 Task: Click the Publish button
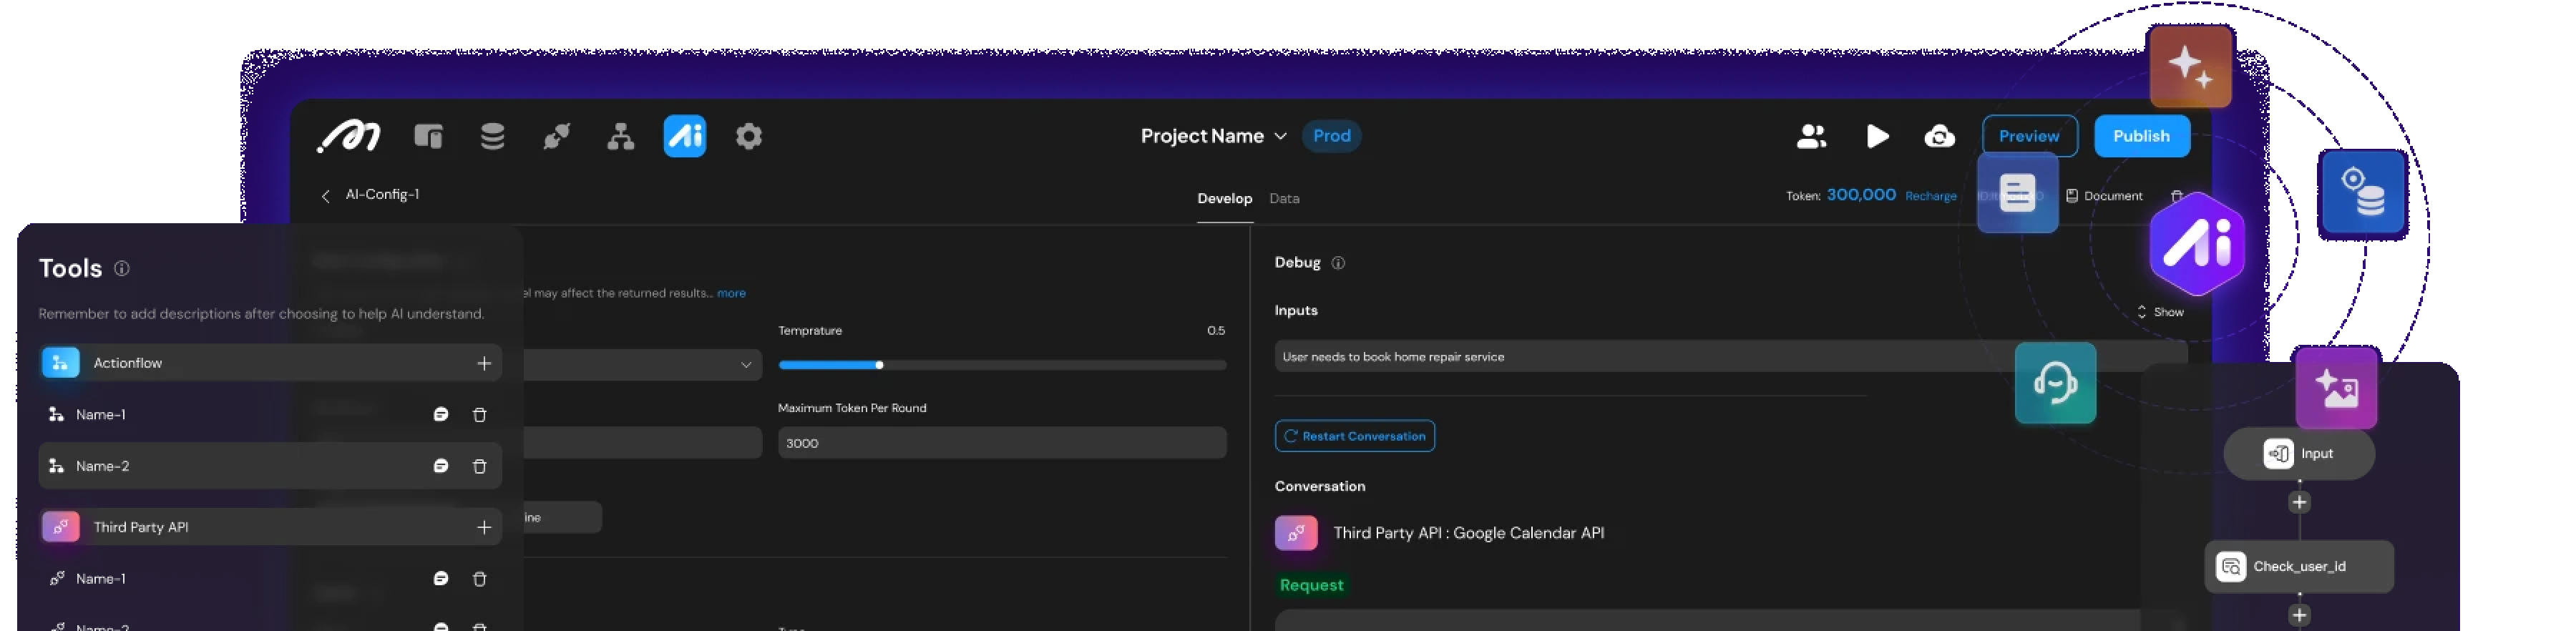point(2141,136)
